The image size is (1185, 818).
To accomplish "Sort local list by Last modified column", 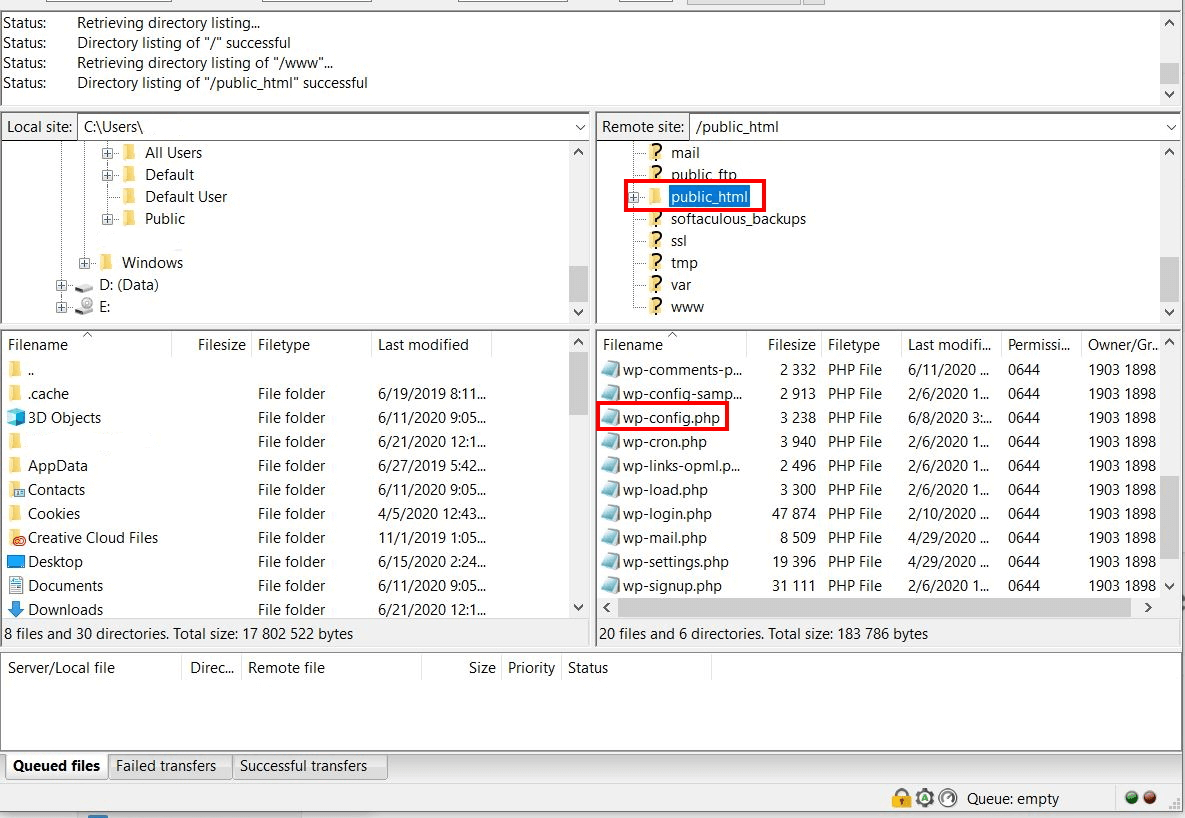I will (x=431, y=345).
